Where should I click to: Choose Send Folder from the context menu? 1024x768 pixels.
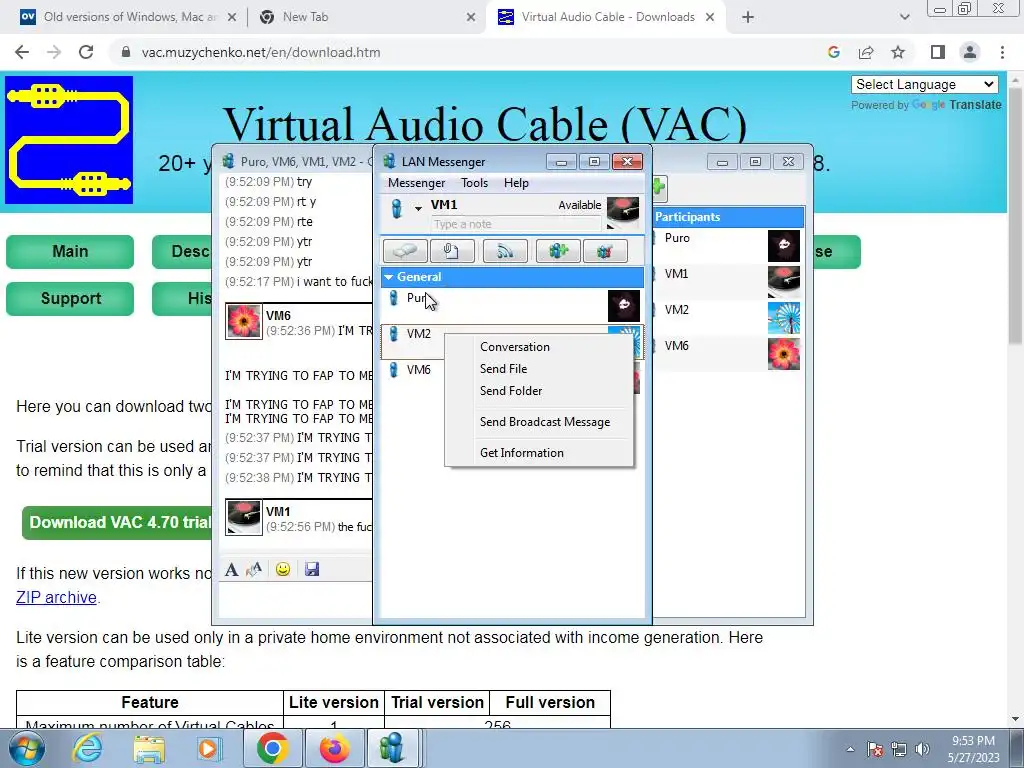click(511, 391)
